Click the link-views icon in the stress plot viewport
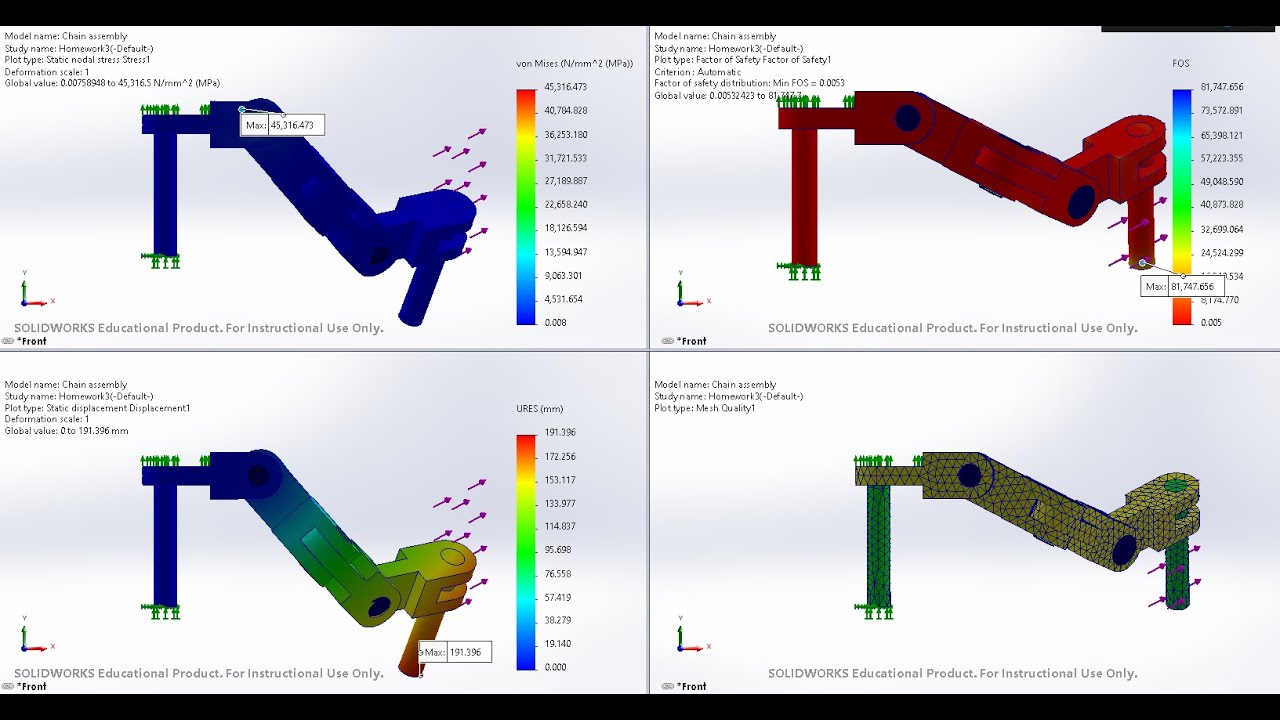1280x720 pixels. click(8, 341)
